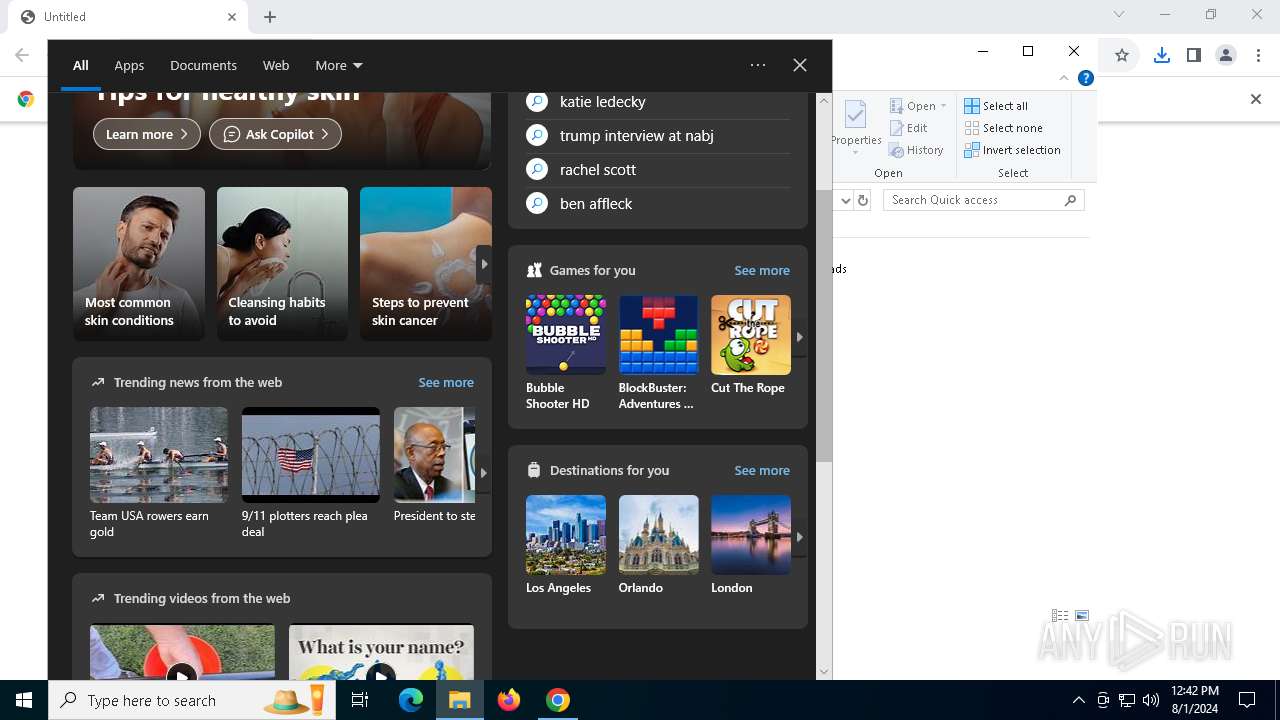Collapse the File Explorer ribbon chevron

coord(1064,78)
